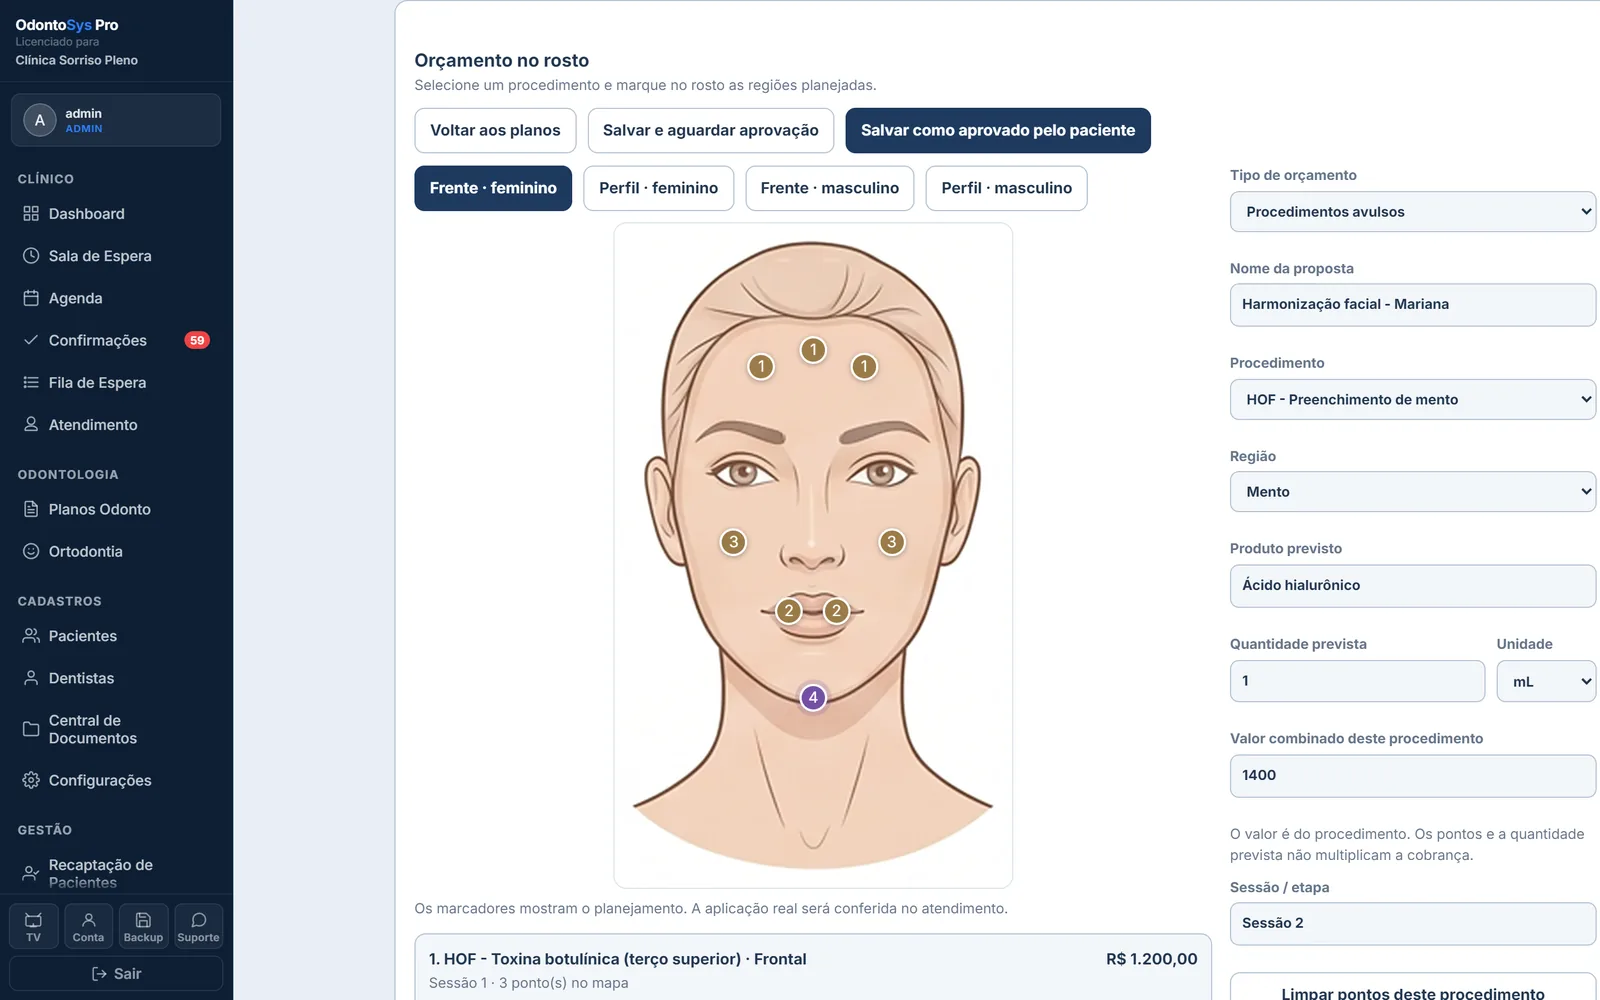Click the Quantidade prevista field
This screenshot has height=1000, width=1600.
[x=1357, y=681]
